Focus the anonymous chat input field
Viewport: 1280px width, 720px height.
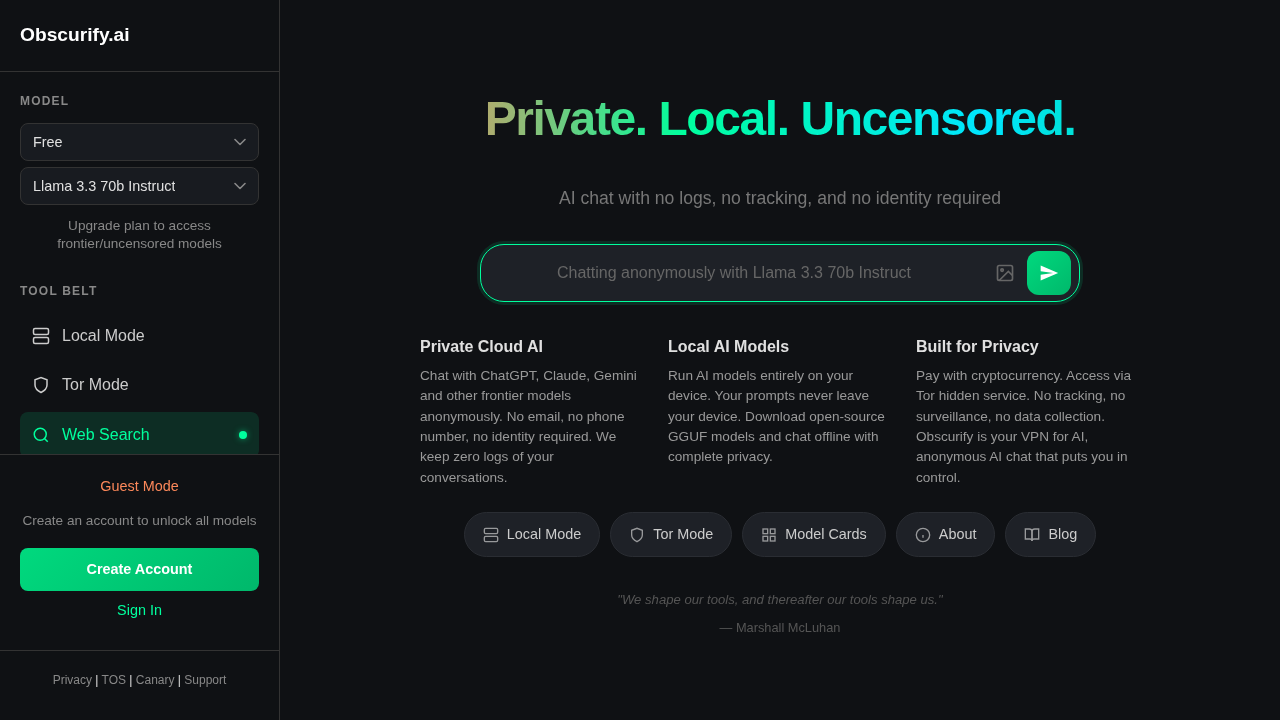click(x=734, y=273)
